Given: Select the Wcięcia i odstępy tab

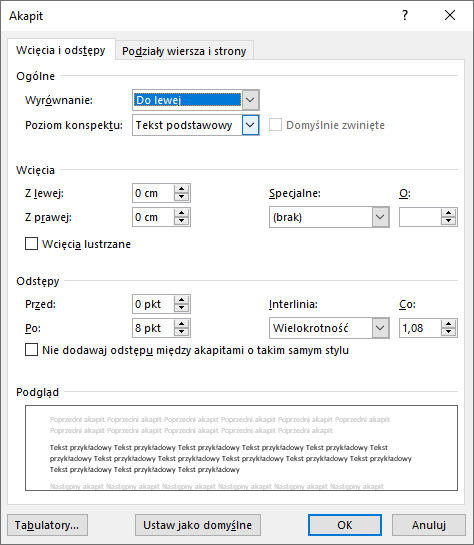Looking at the screenshot, I should pos(61,50).
